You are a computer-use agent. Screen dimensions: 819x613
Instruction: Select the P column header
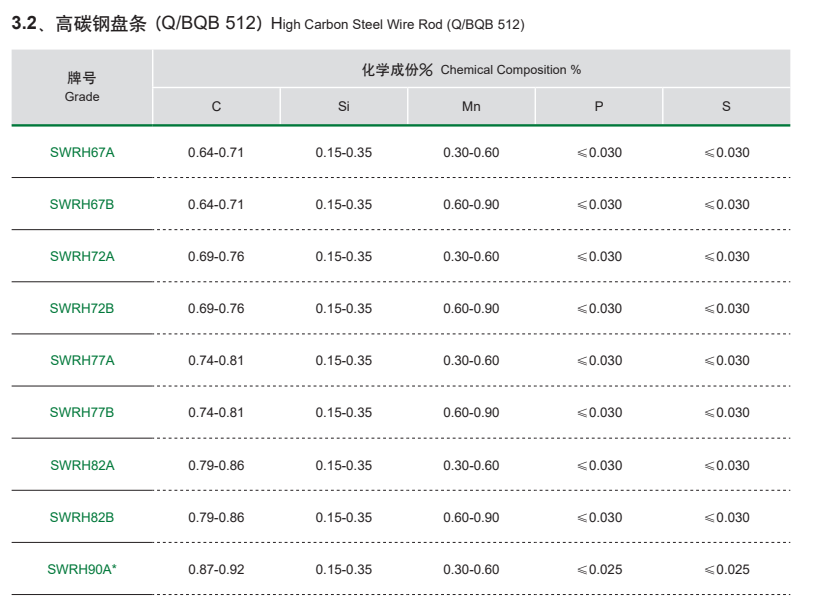coord(599,107)
